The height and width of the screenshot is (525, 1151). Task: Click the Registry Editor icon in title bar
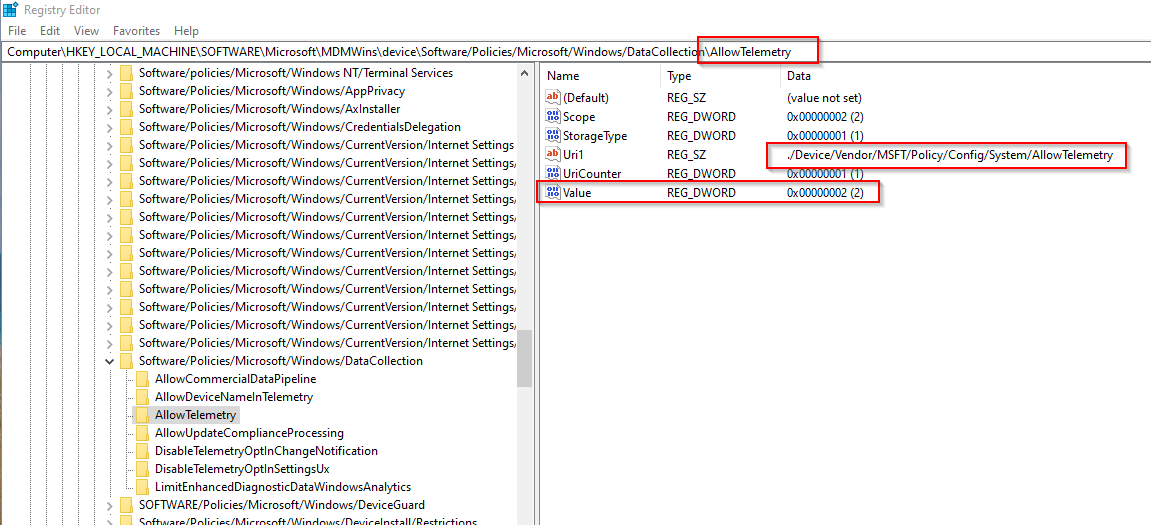10,10
